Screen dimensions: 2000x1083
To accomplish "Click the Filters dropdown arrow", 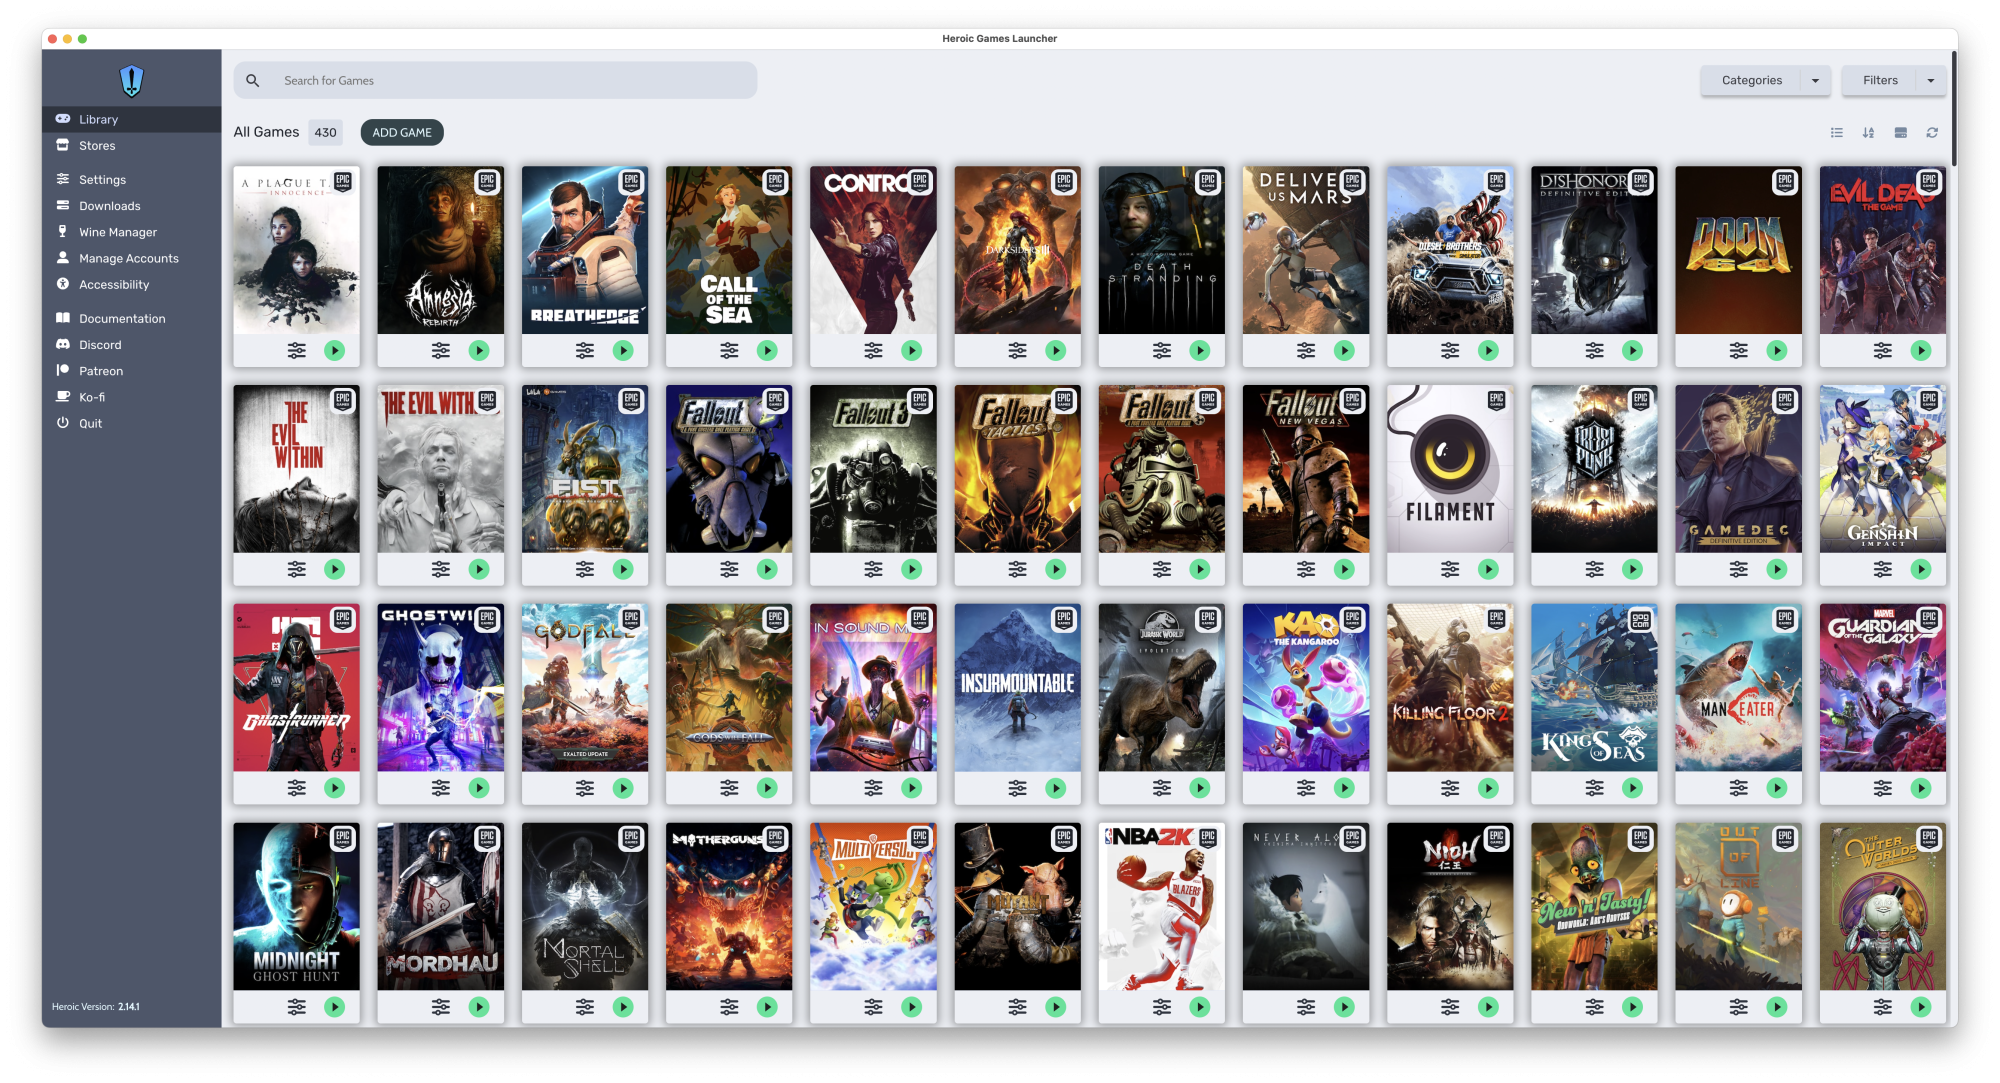I will [1931, 81].
